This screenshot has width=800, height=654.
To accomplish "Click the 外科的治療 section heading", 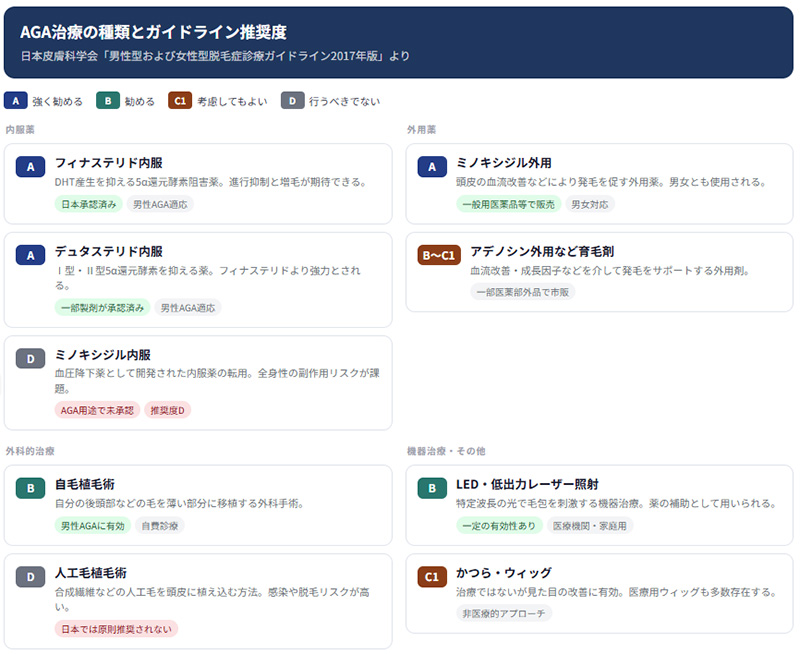I will 30,451.
